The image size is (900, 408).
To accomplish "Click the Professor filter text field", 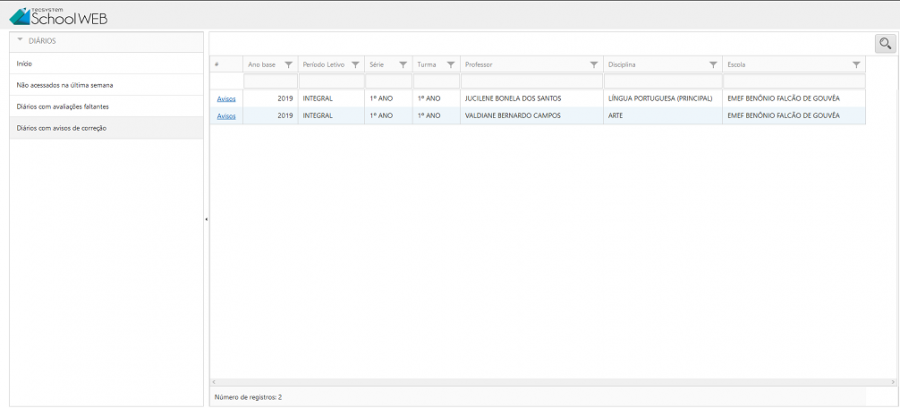I will [532, 81].
